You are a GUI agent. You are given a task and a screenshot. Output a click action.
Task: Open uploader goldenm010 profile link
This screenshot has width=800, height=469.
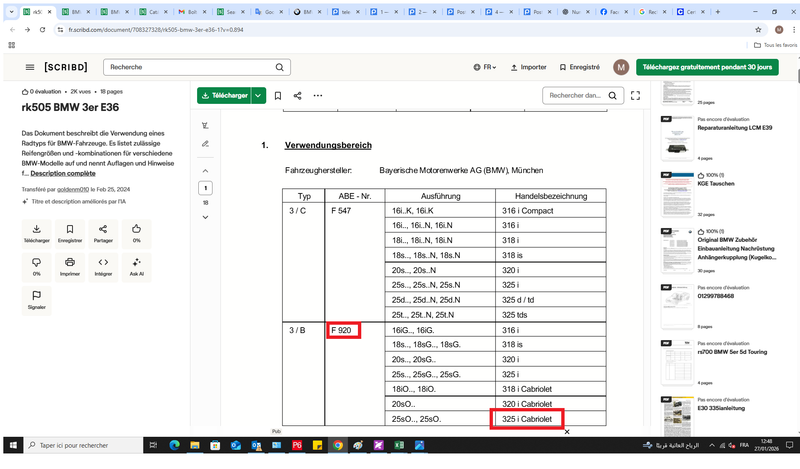pos(73,189)
